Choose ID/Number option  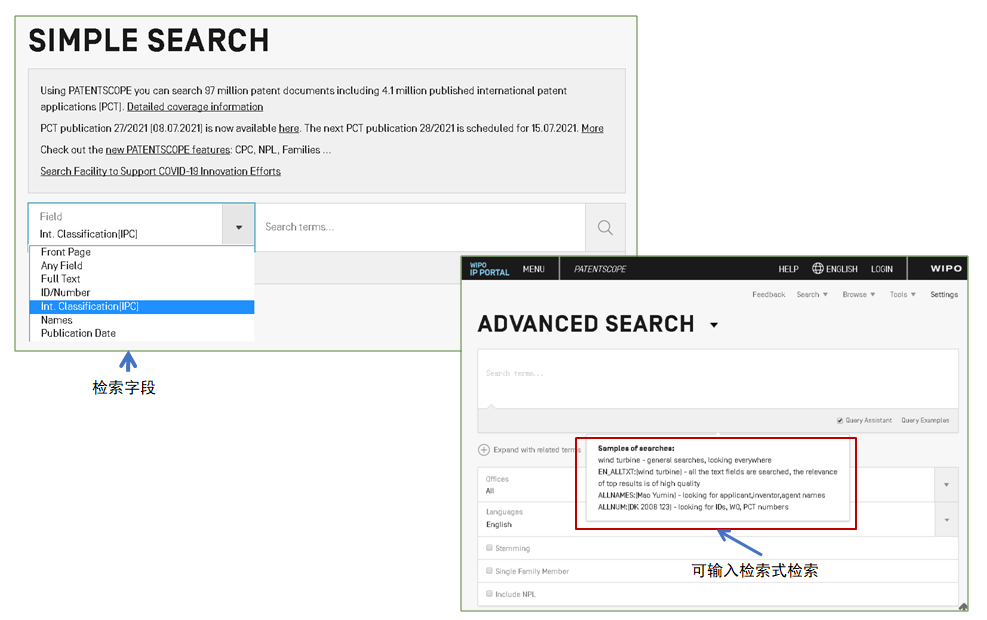pos(65,293)
